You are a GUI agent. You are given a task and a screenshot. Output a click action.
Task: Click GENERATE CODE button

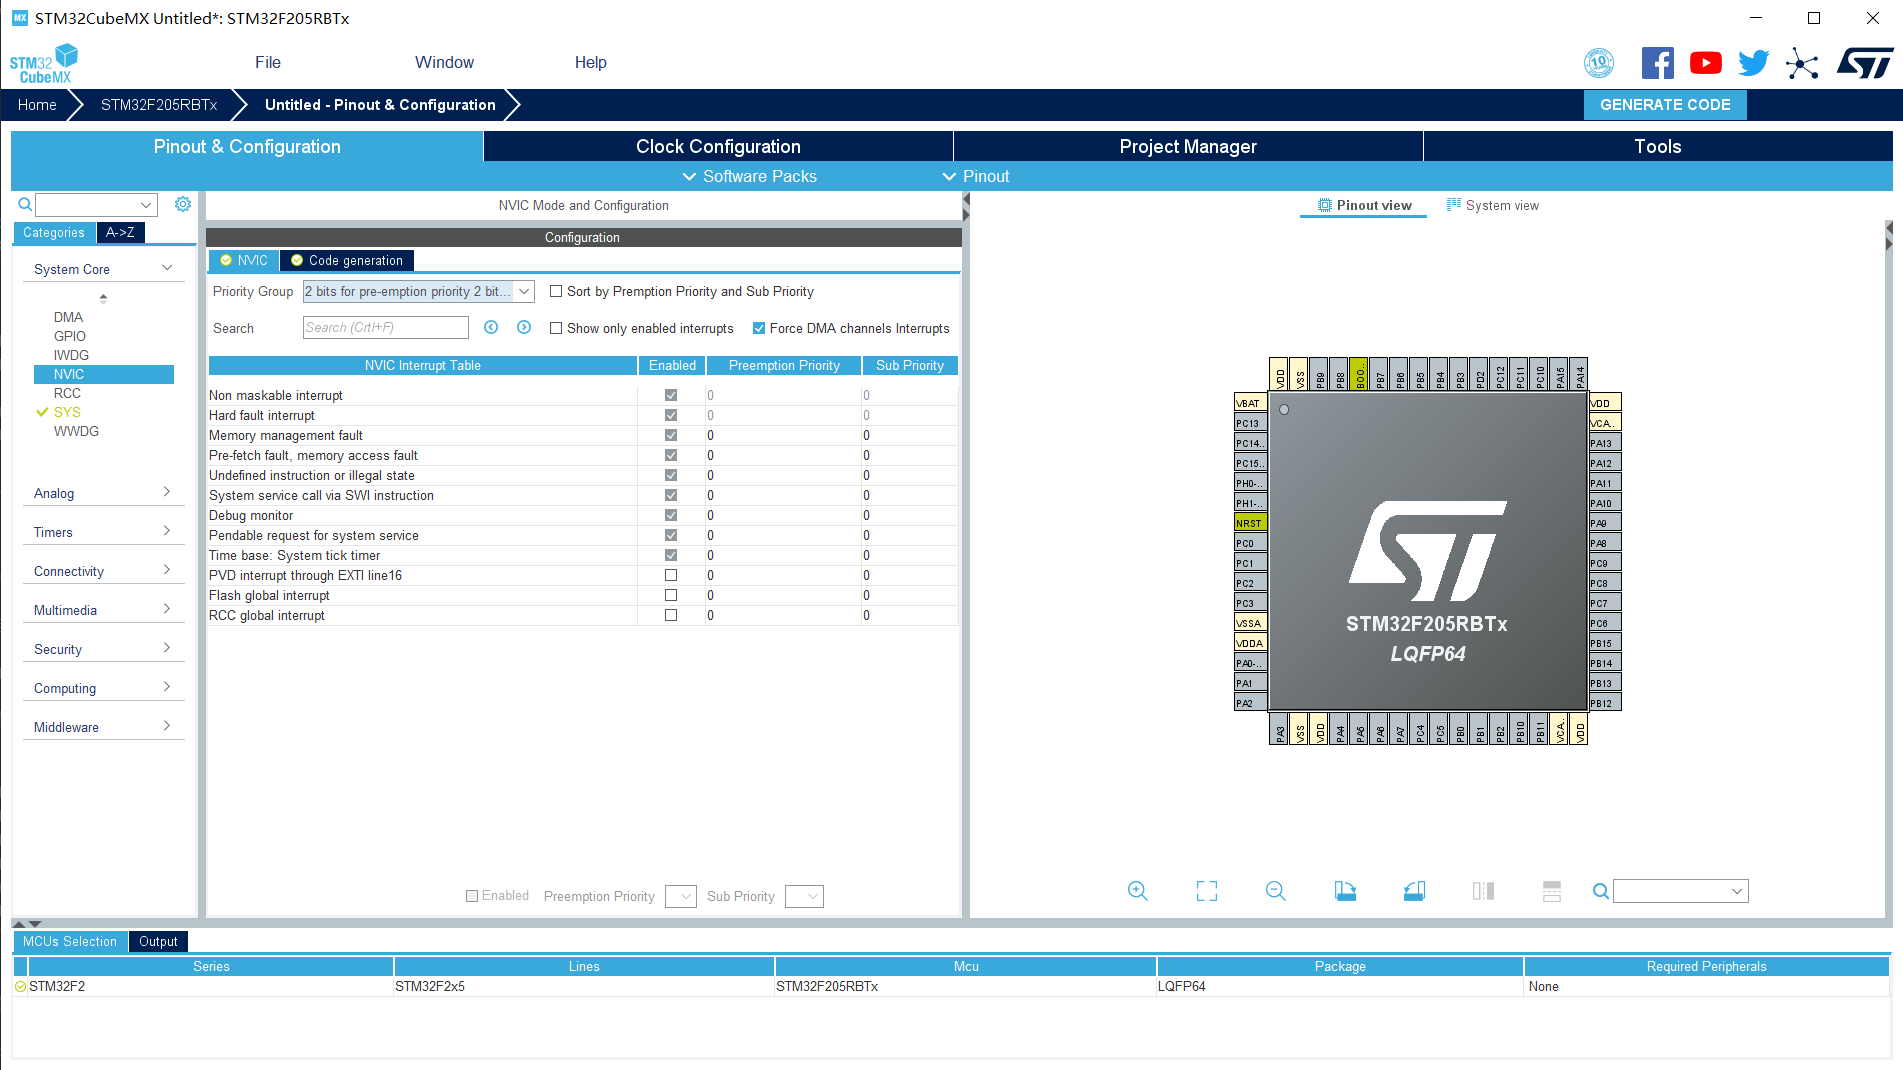pyautogui.click(x=1665, y=105)
